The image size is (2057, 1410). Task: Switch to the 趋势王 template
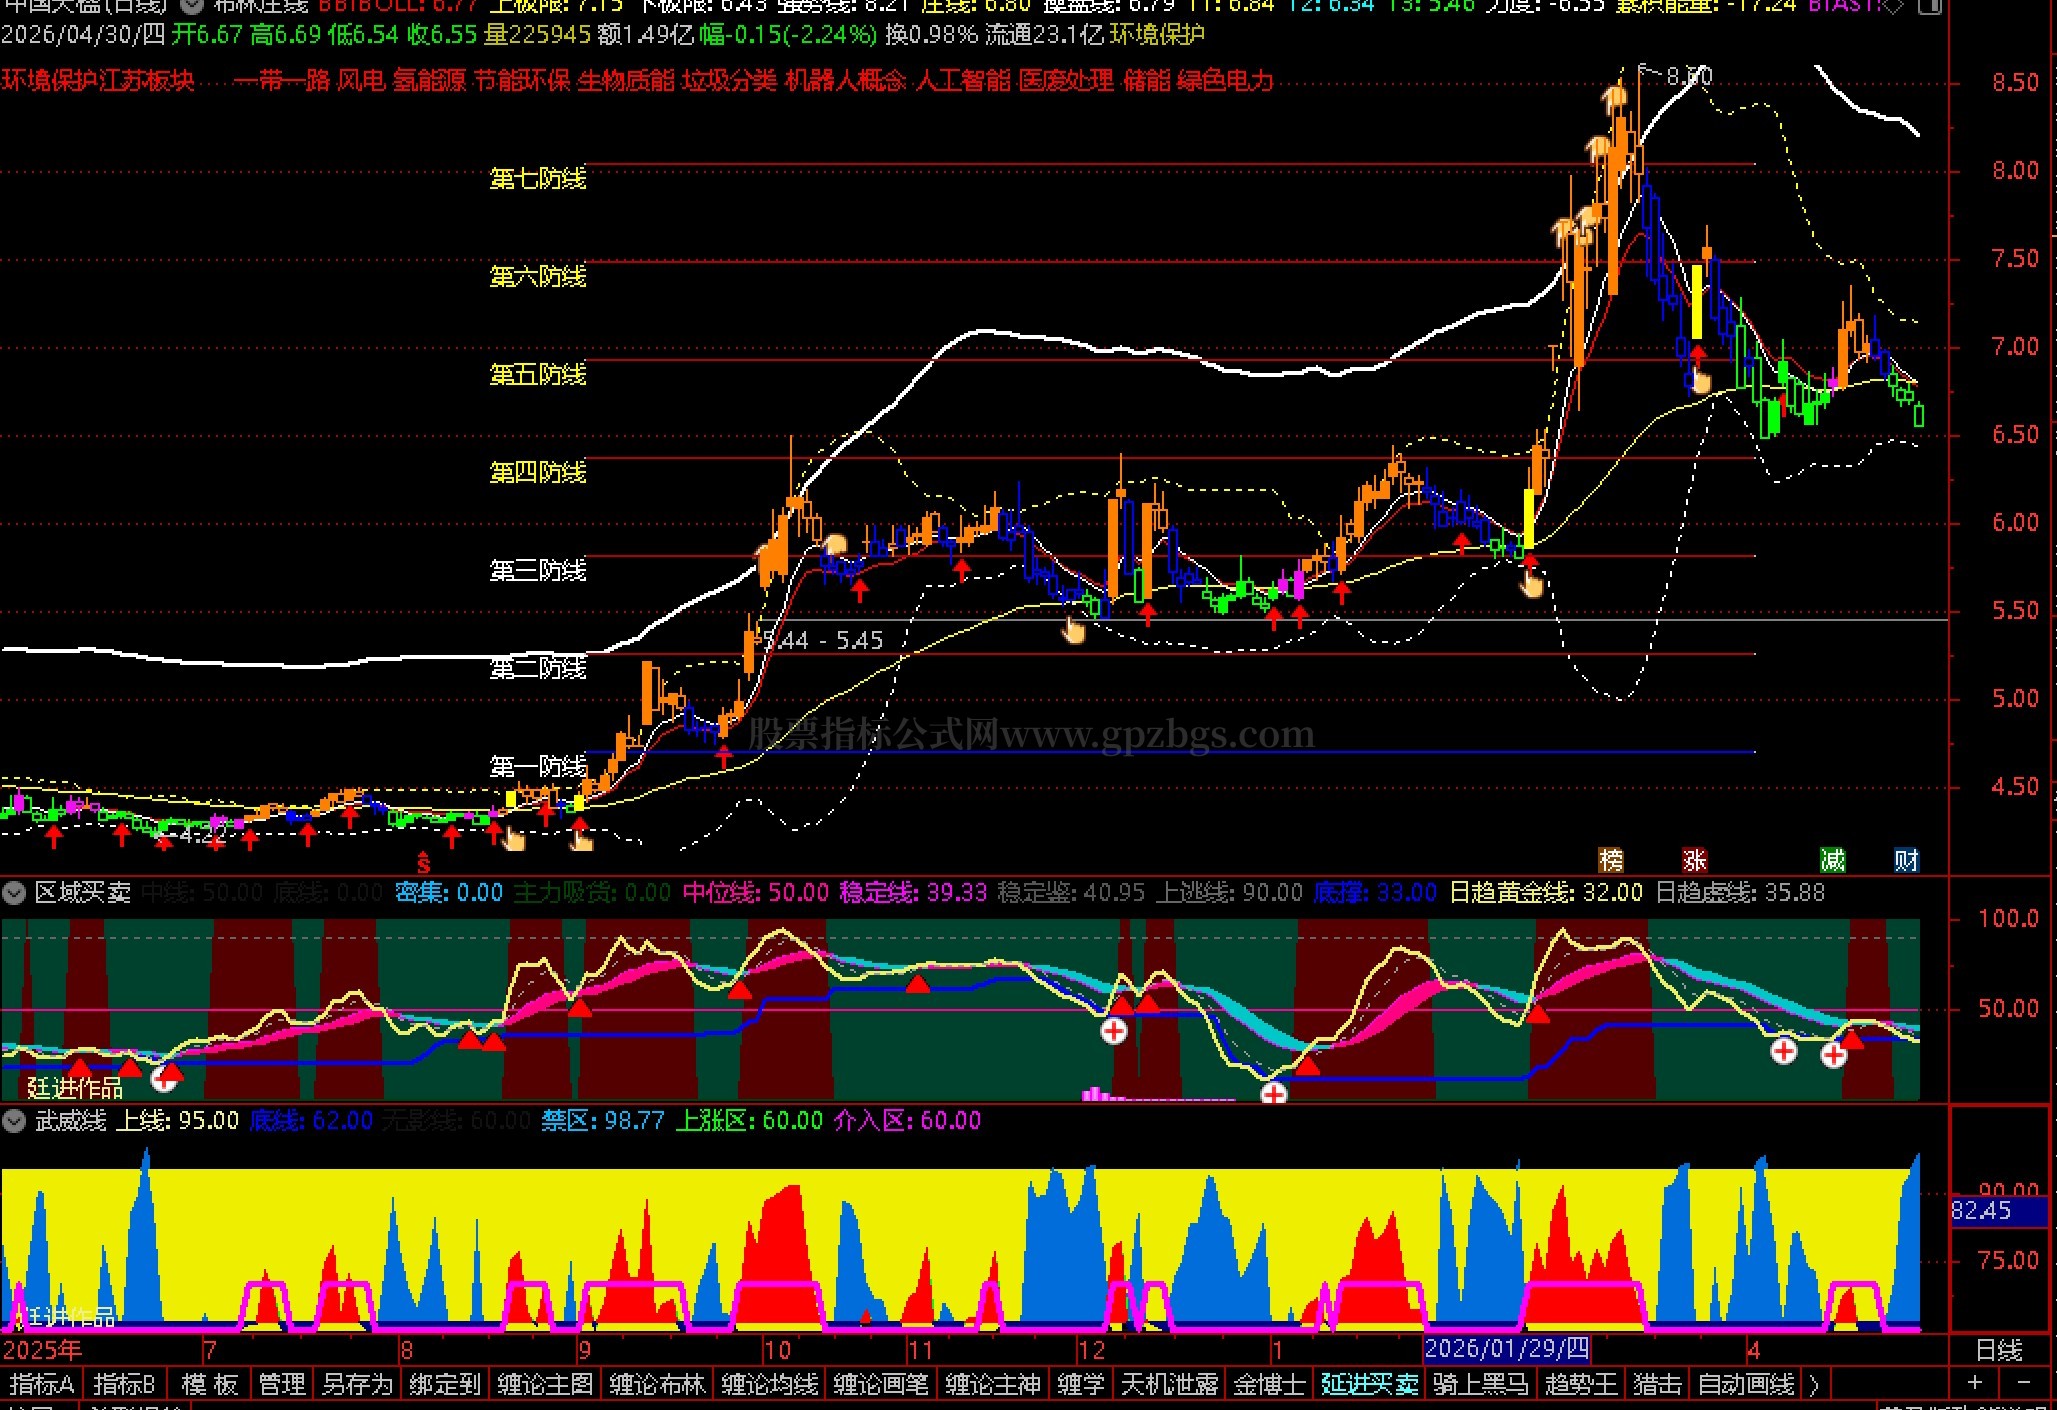pos(1581,1384)
